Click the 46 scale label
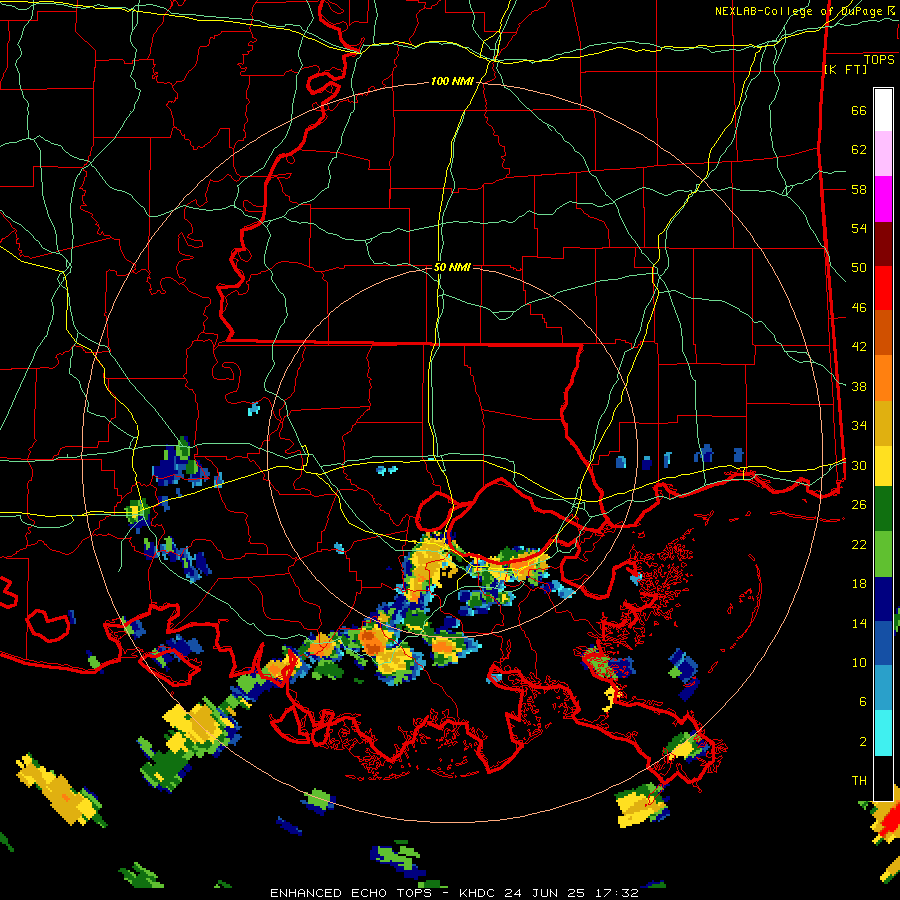This screenshot has height=900, width=900. (859, 308)
